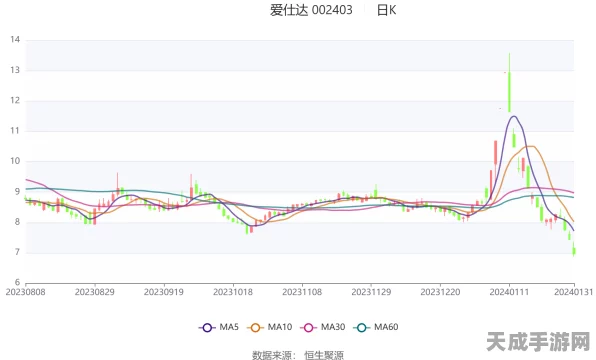596x360 pixels.
Task: Click the 20231018 date axis label
Action: [233, 292]
